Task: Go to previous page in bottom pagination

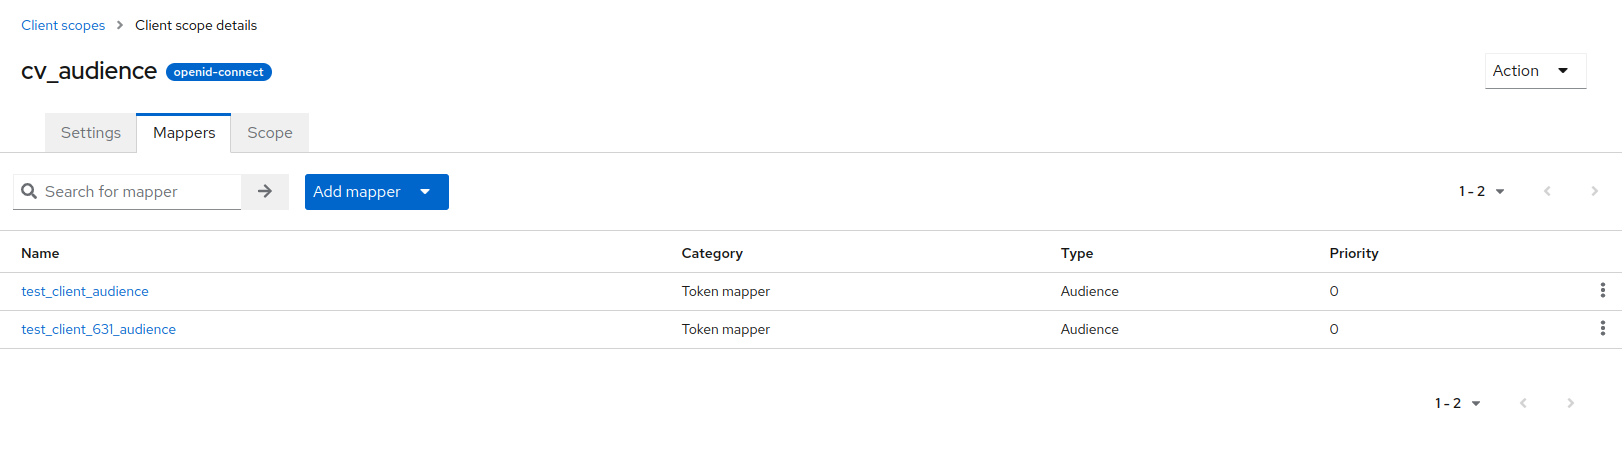Action: (x=1523, y=403)
